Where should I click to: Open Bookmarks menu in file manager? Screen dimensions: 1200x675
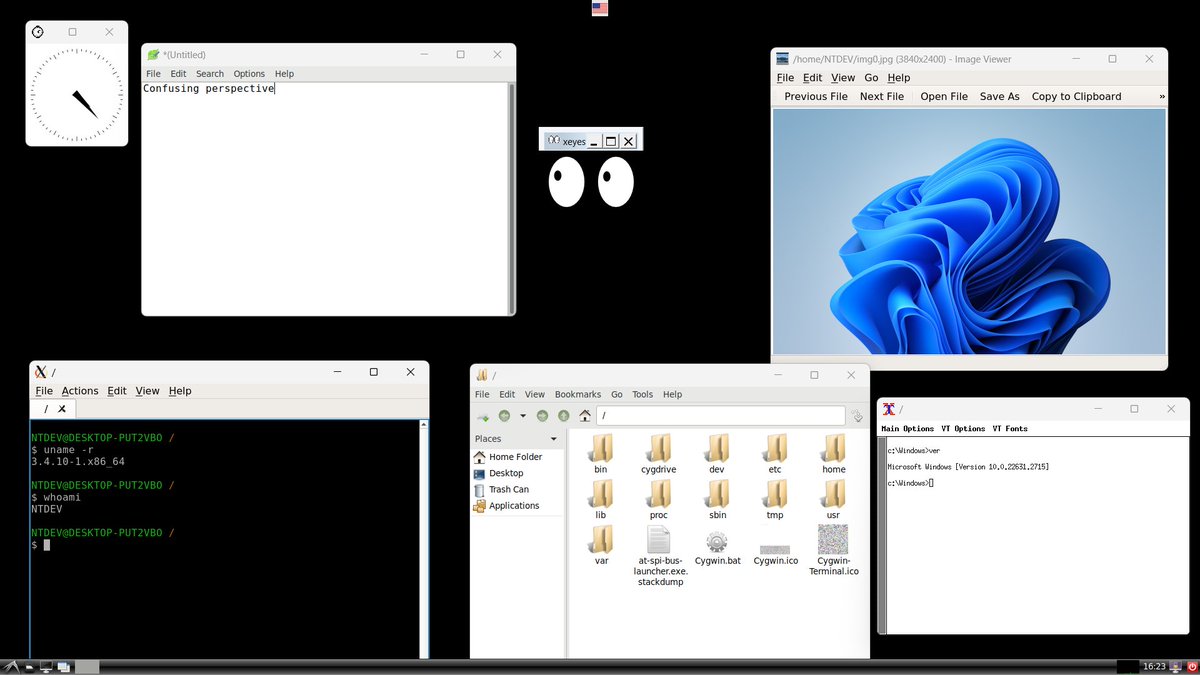pyautogui.click(x=578, y=395)
